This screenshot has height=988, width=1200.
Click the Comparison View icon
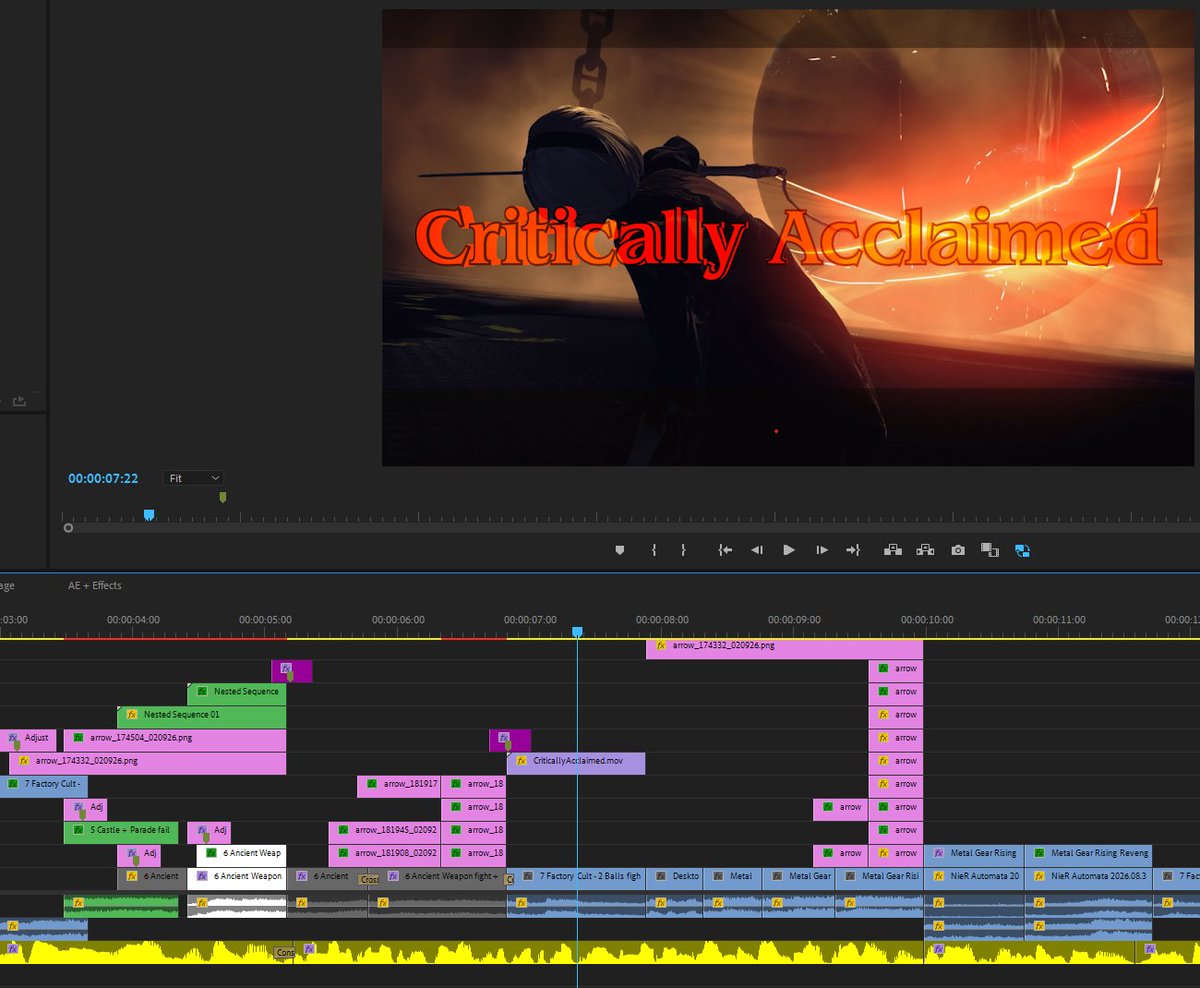[990, 550]
